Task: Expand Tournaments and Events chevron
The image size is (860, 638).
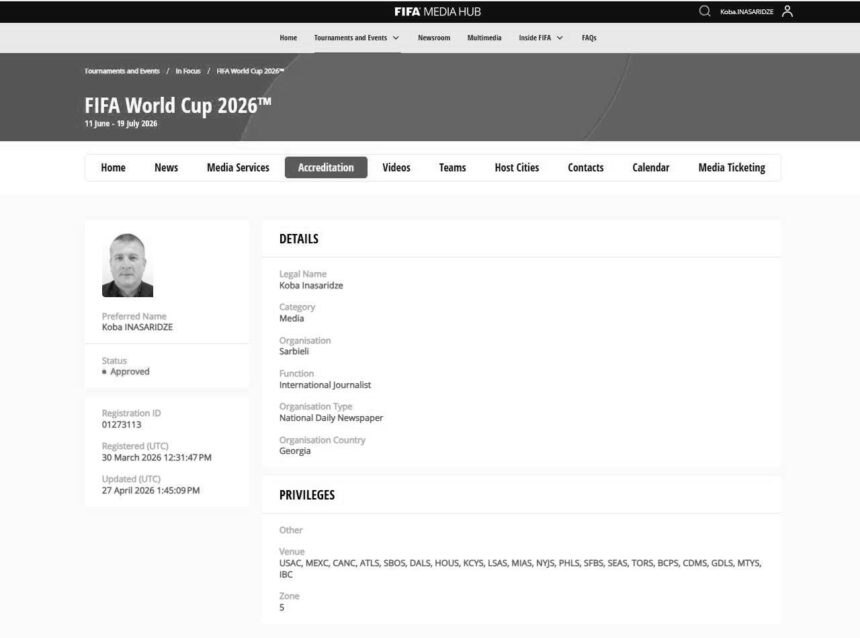Action: pyautogui.click(x=396, y=38)
